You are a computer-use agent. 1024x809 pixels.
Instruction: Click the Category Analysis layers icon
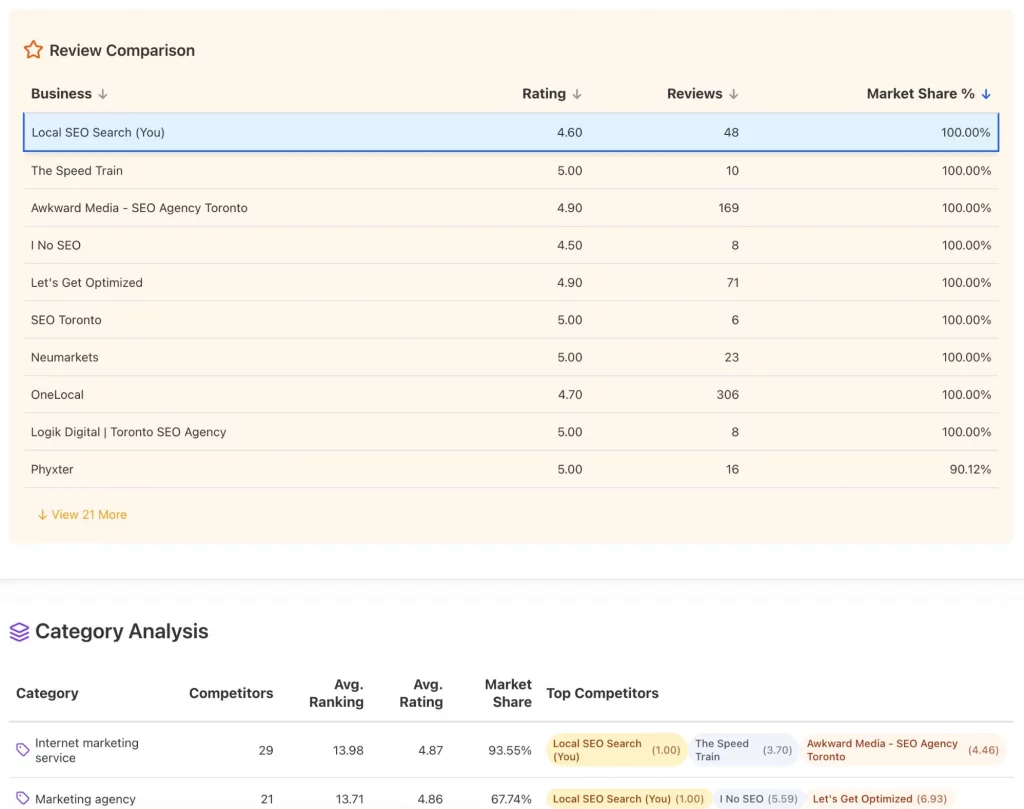pyautogui.click(x=20, y=631)
